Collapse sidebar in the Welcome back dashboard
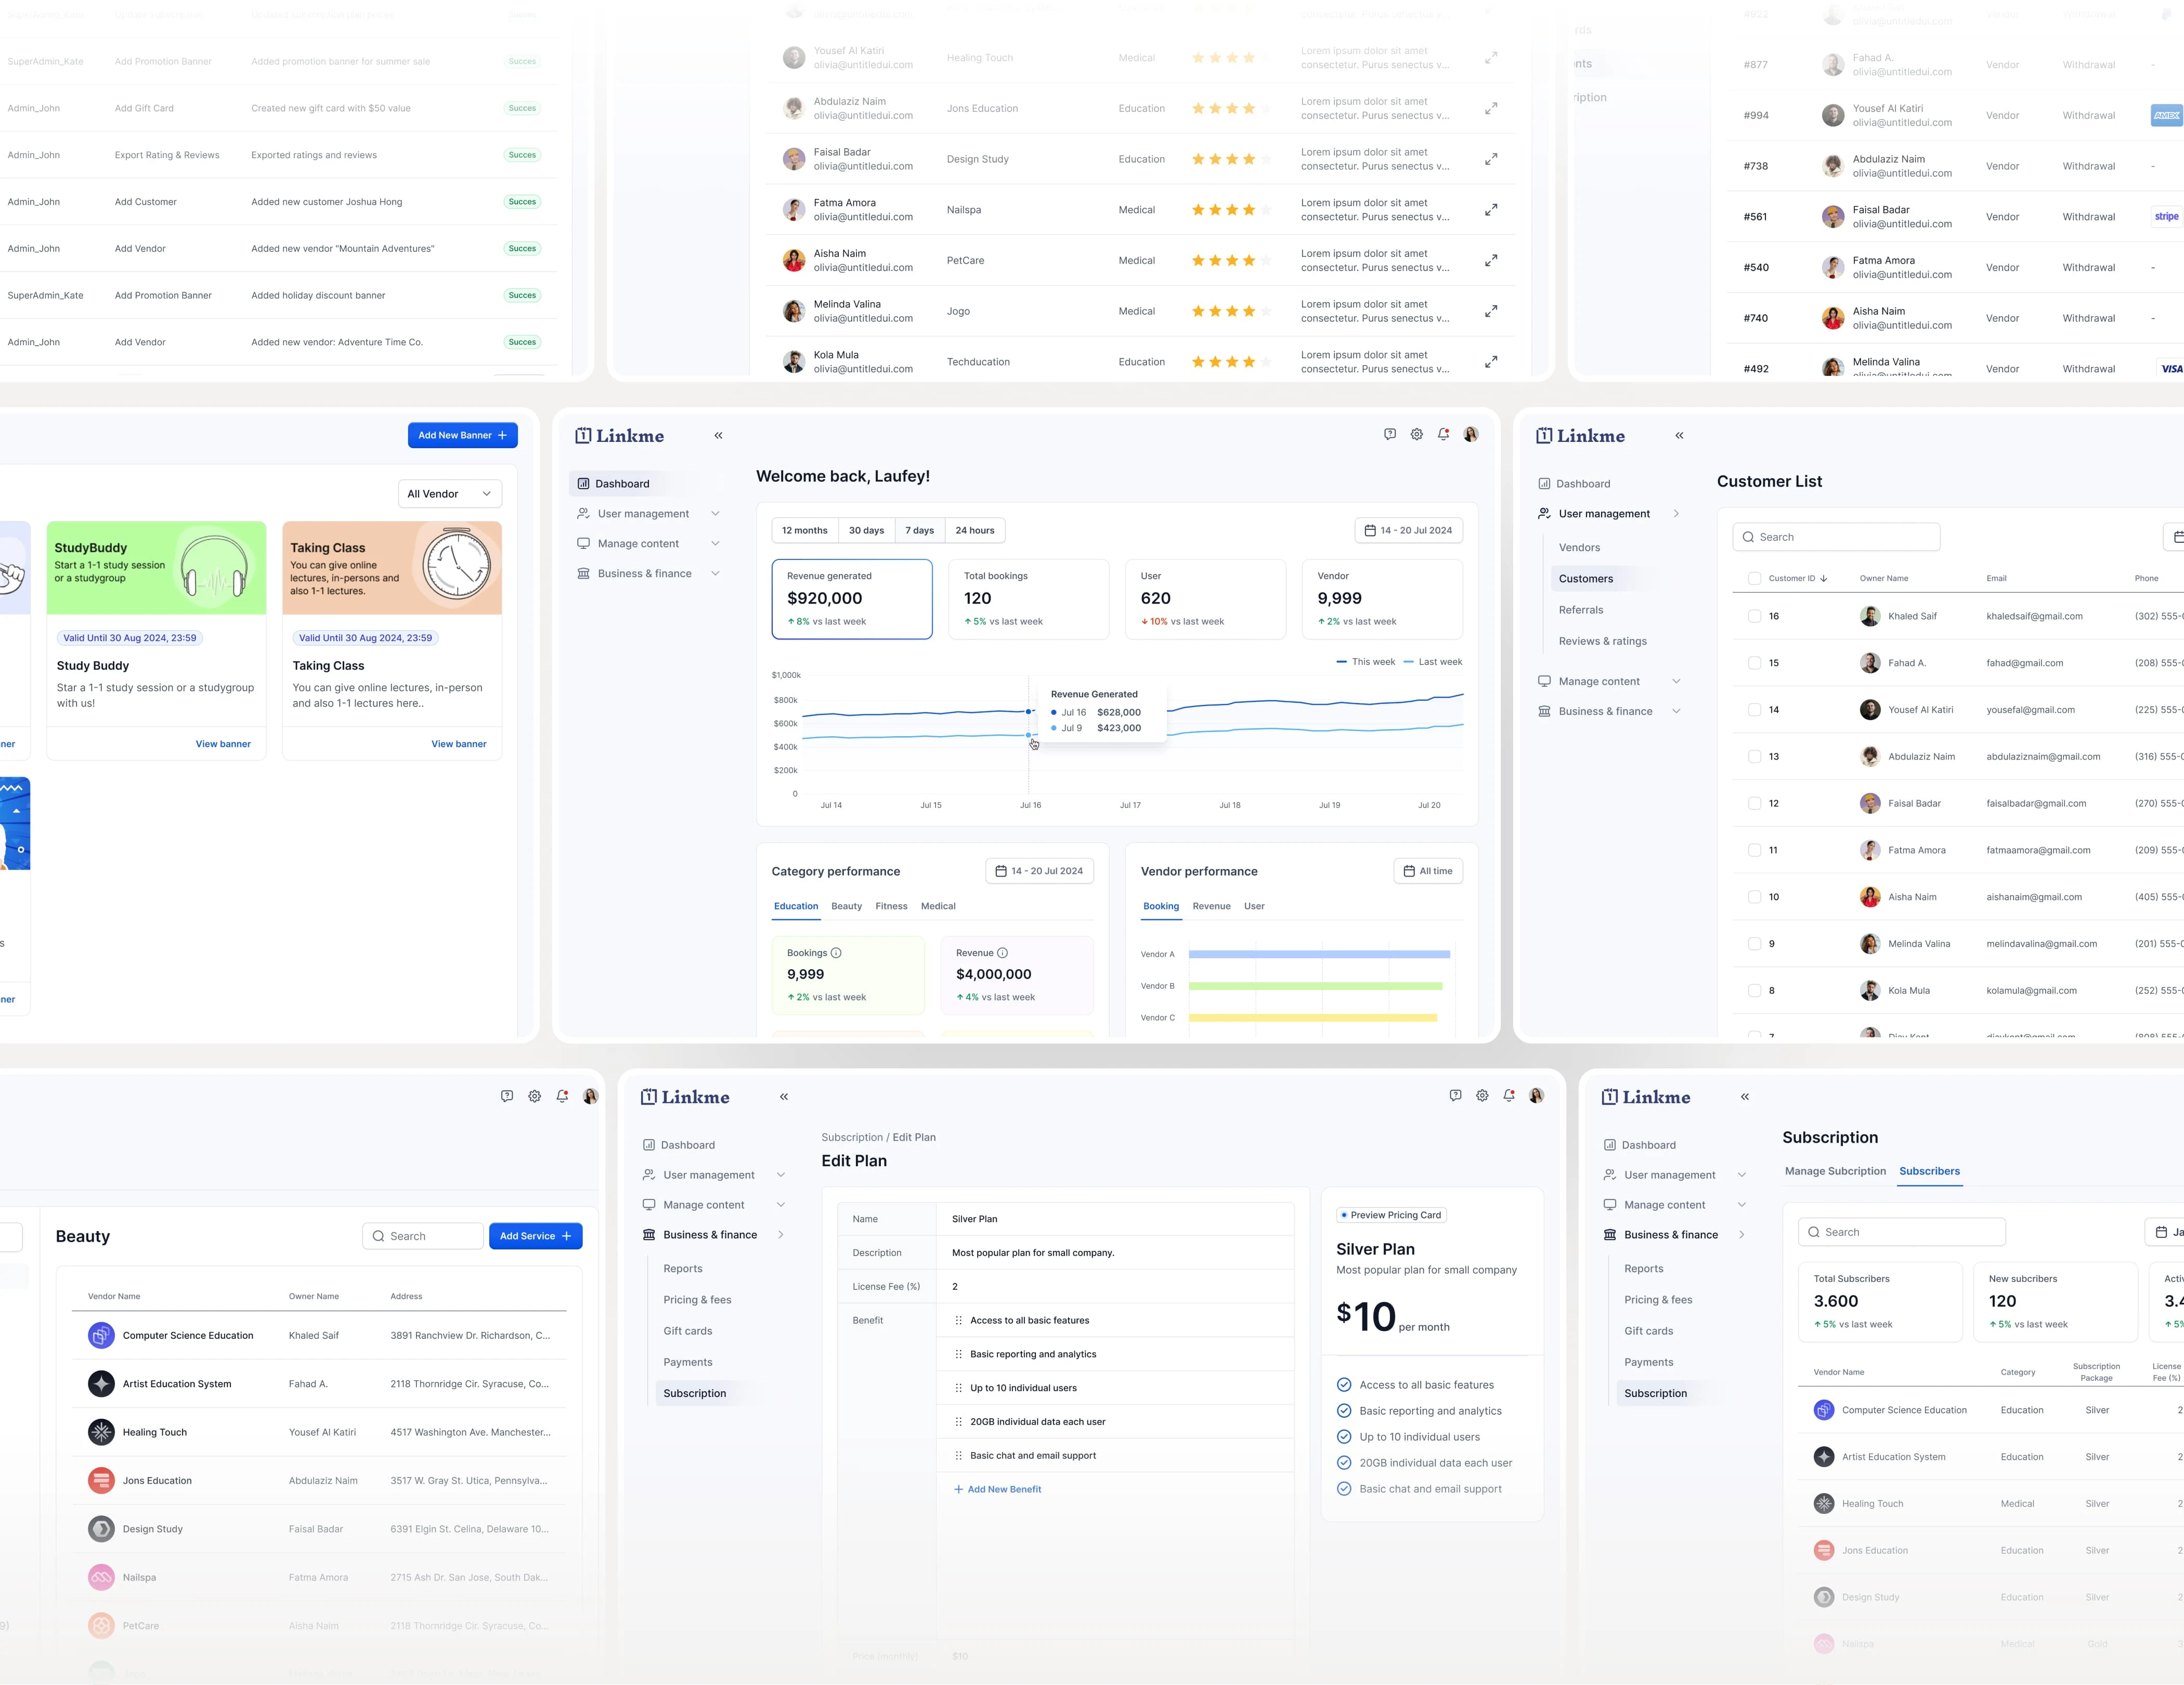 pyautogui.click(x=718, y=435)
